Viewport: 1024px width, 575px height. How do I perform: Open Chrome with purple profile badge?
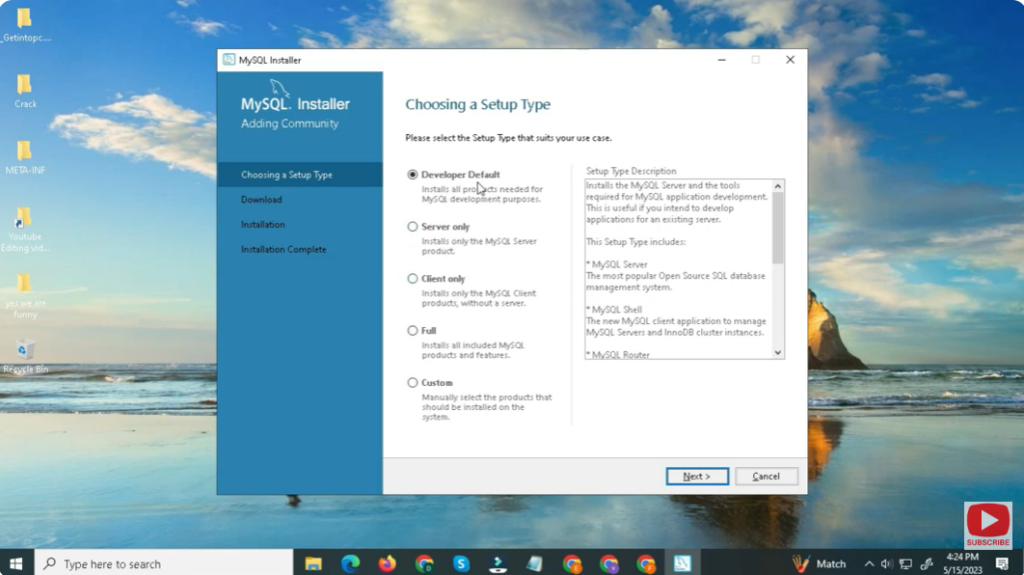609,563
